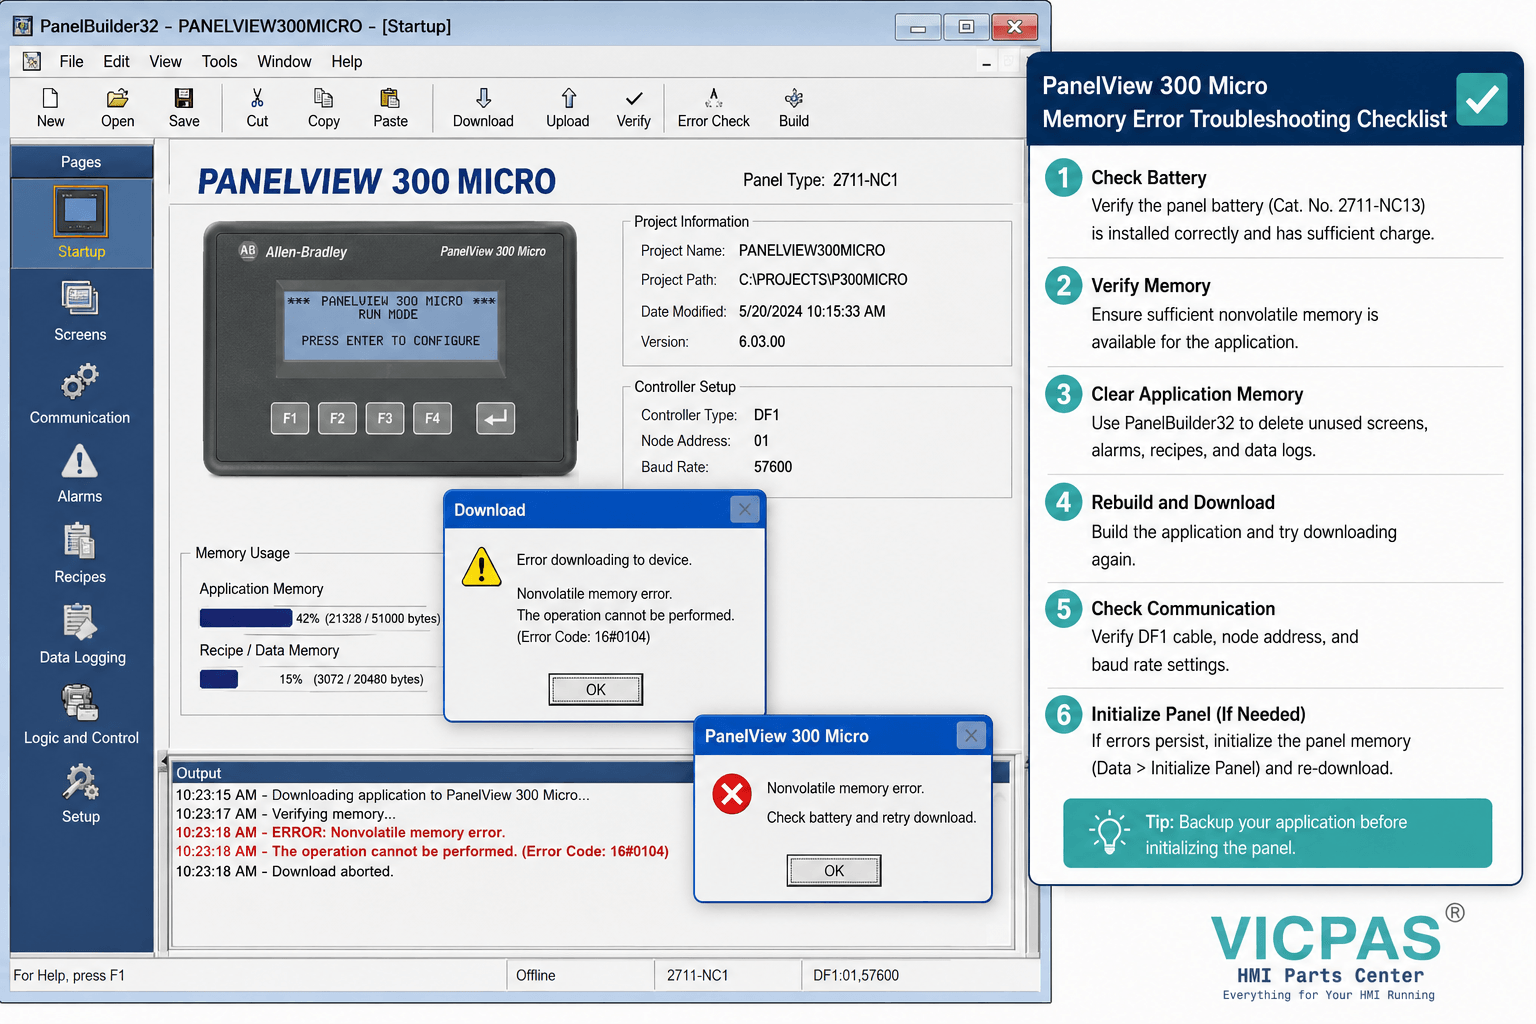Click warning icon in Download dialog
Viewport: 1536px width, 1024px height.
coord(481,567)
